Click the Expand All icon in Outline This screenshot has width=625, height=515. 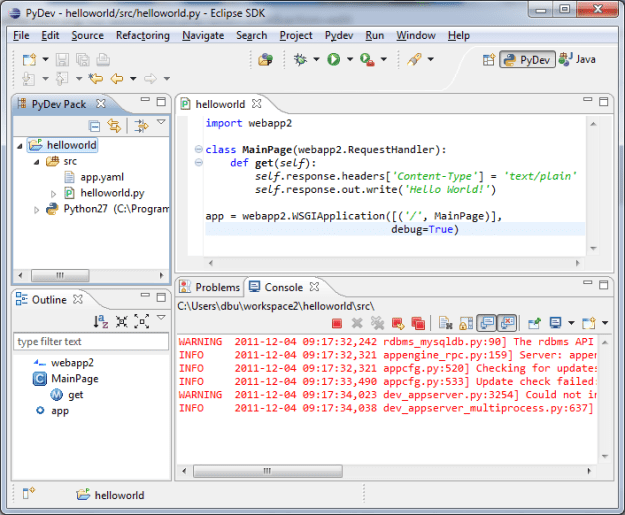tap(141, 321)
